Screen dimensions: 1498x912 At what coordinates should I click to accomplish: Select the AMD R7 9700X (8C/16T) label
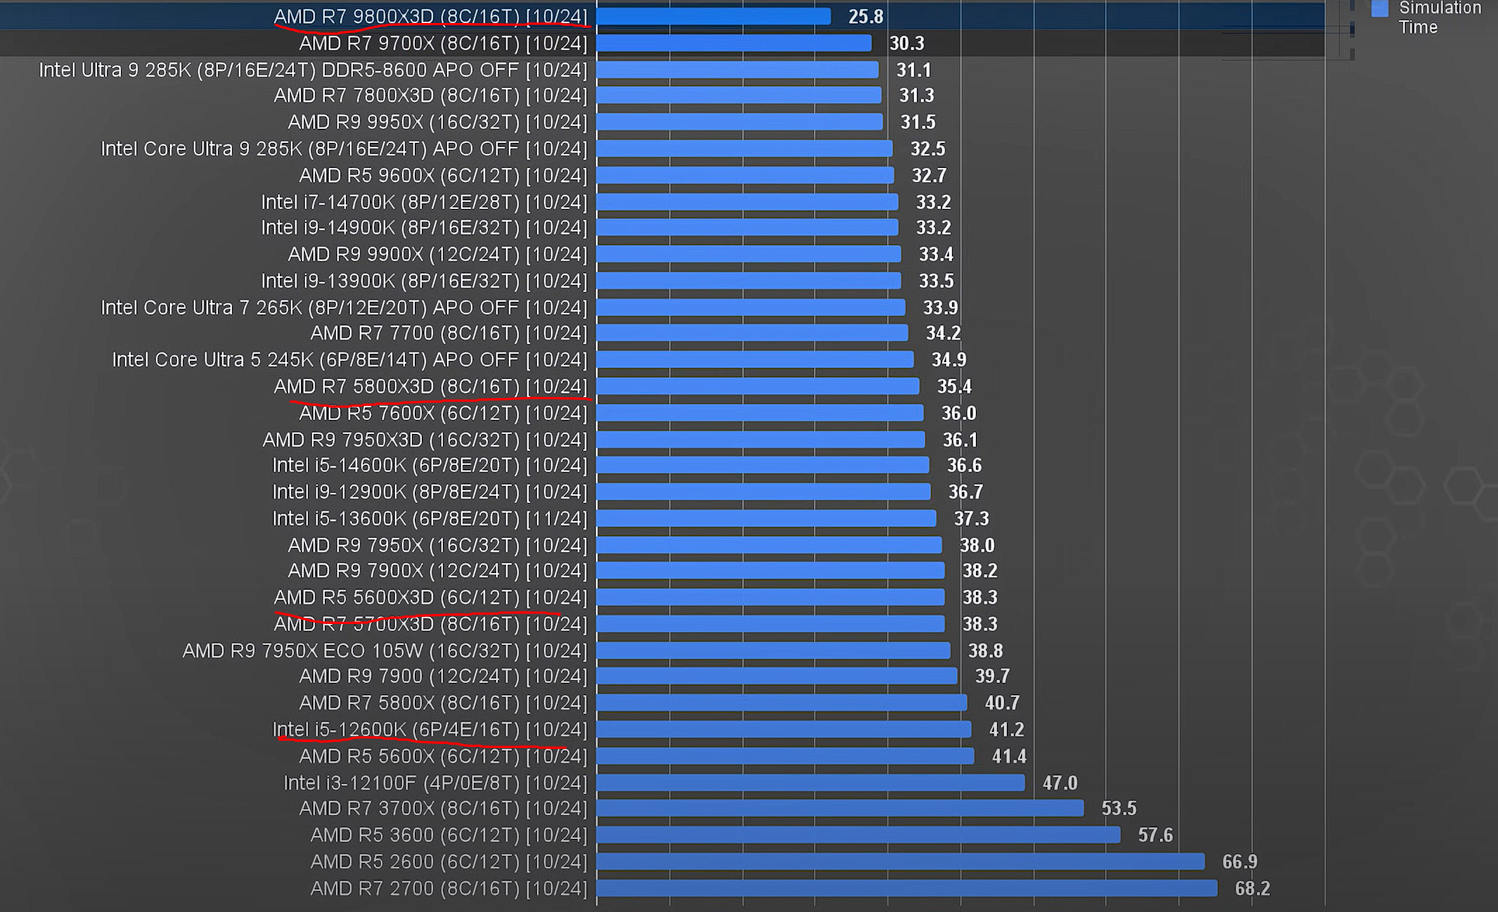[x=443, y=43]
